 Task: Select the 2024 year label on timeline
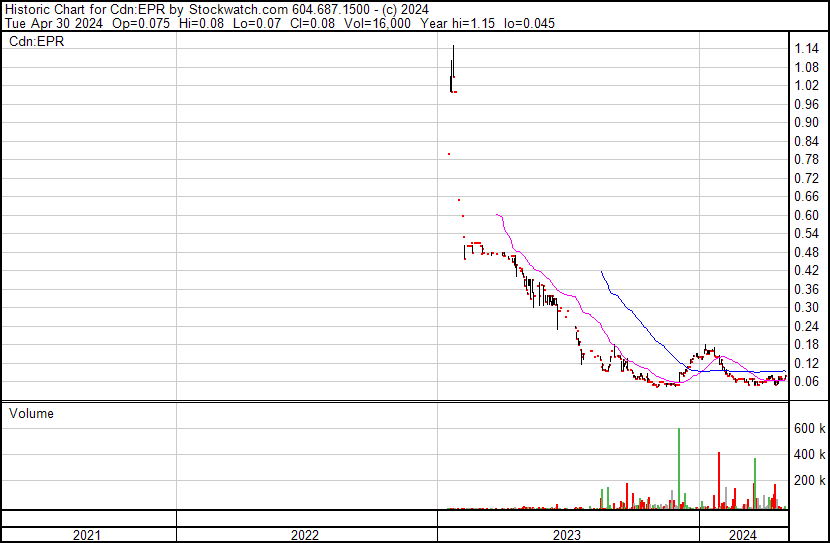tap(743, 535)
